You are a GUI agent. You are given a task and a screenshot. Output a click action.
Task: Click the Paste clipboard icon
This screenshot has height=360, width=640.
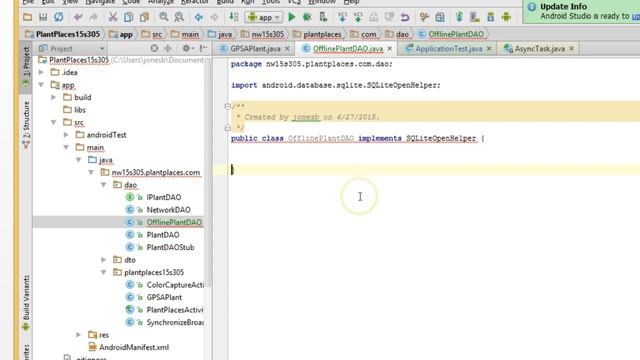click(x=144, y=17)
